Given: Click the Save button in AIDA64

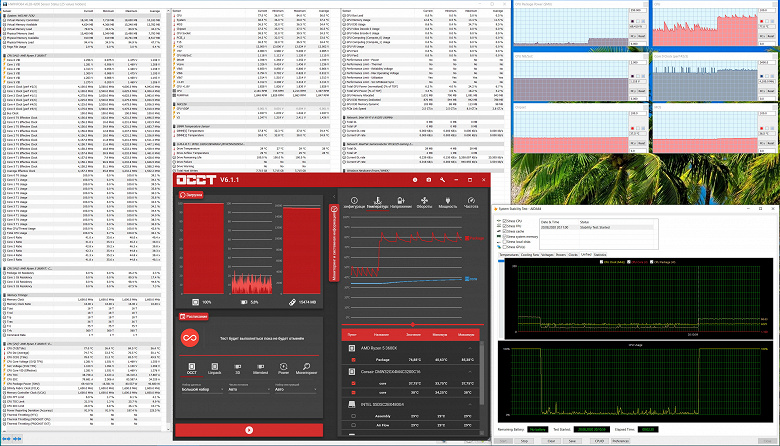Looking at the screenshot, I should click(x=572, y=441).
